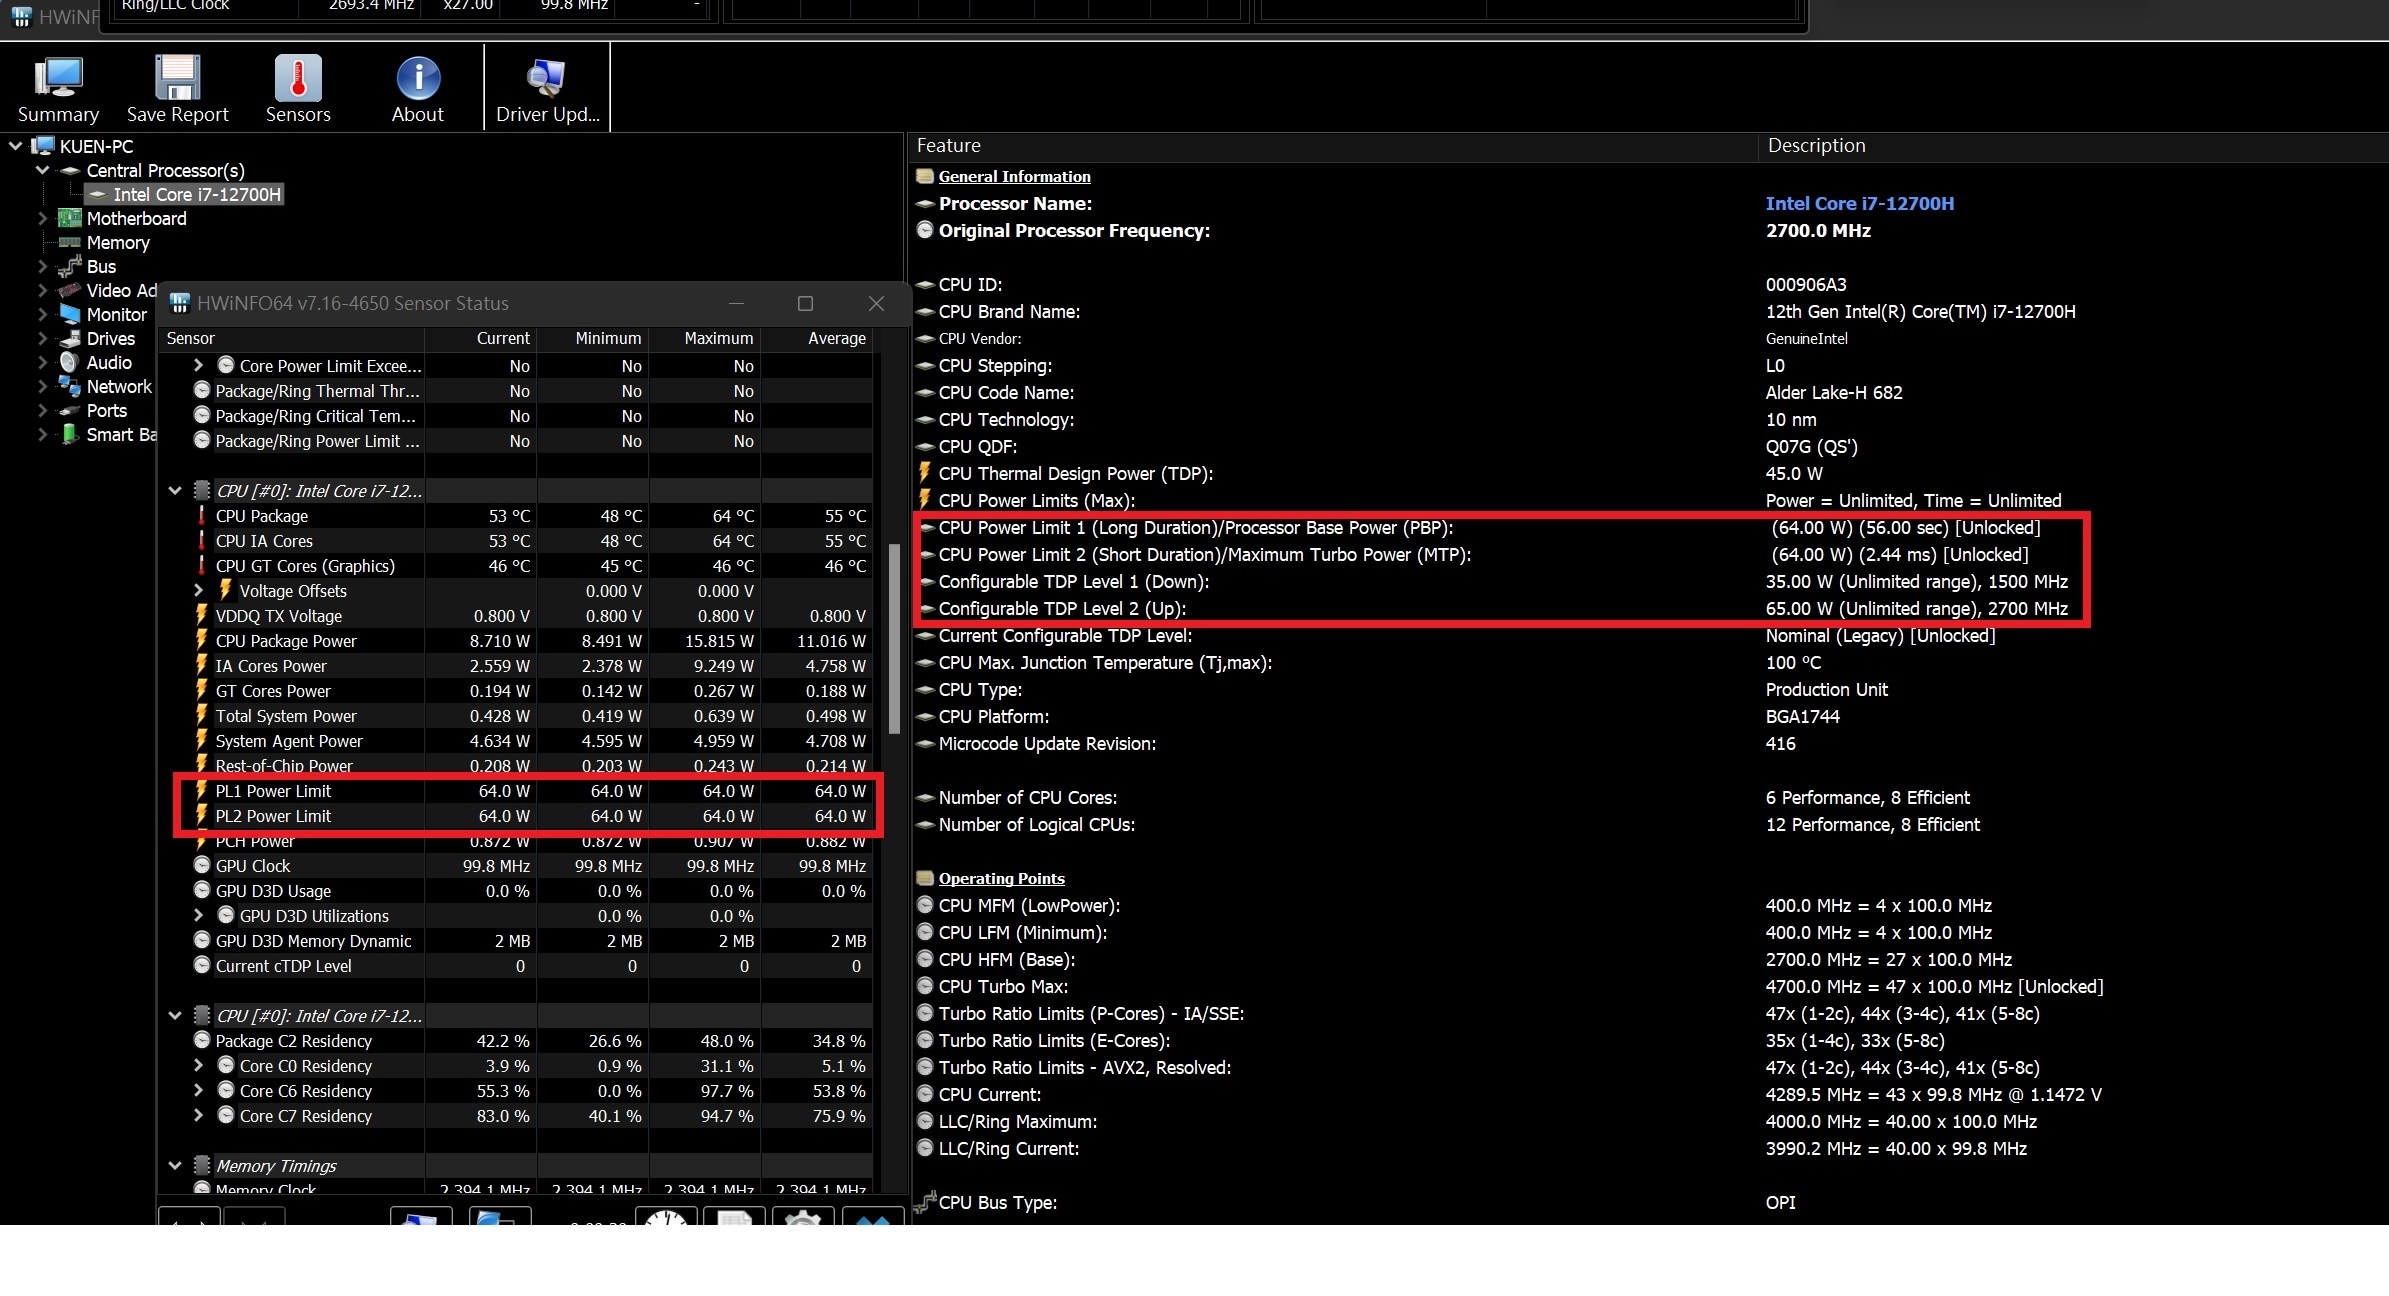Open the About info icon
2389x1296 pixels.
[418, 77]
